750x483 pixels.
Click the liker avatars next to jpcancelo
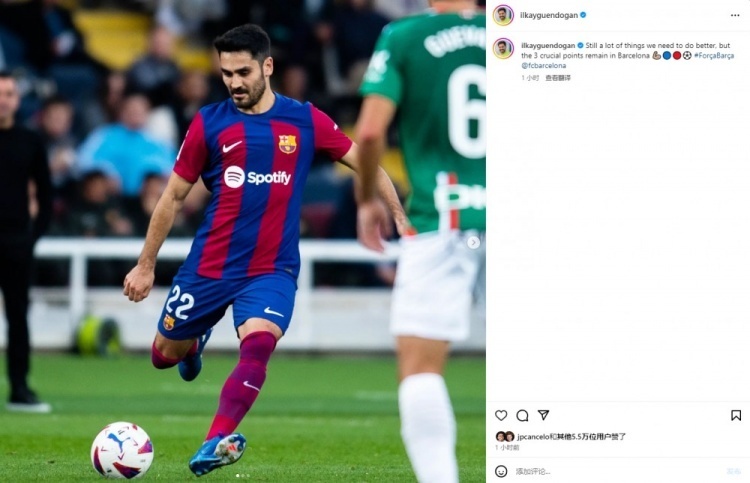click(505, 436)
